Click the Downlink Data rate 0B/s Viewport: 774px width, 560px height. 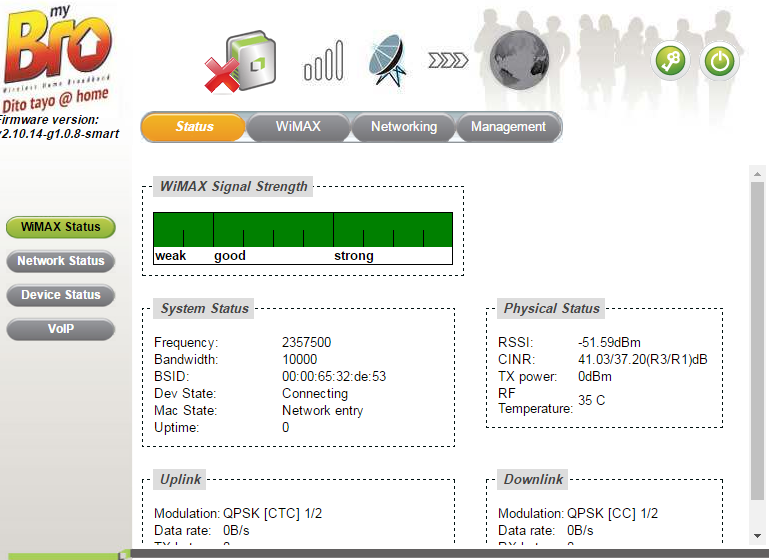pyautogui.click(x=580, y=531)
